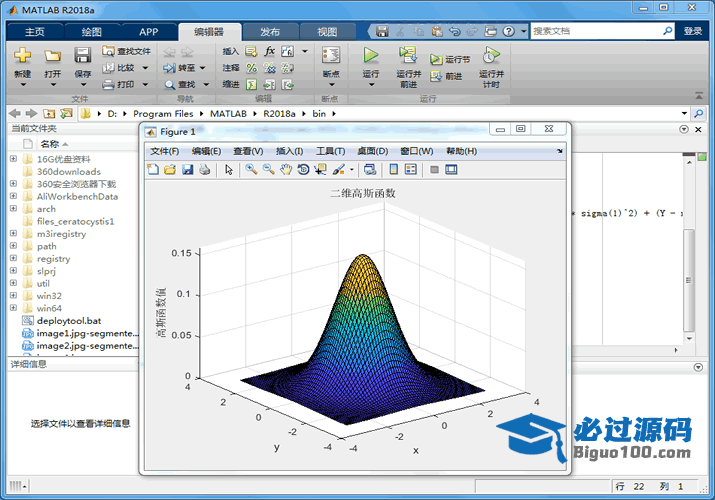This screenshot has width=715, height=500.
Task: Open the Figure 1 Edit (编辑) menu
Action: pyautogui.click(x=206, y=151)
